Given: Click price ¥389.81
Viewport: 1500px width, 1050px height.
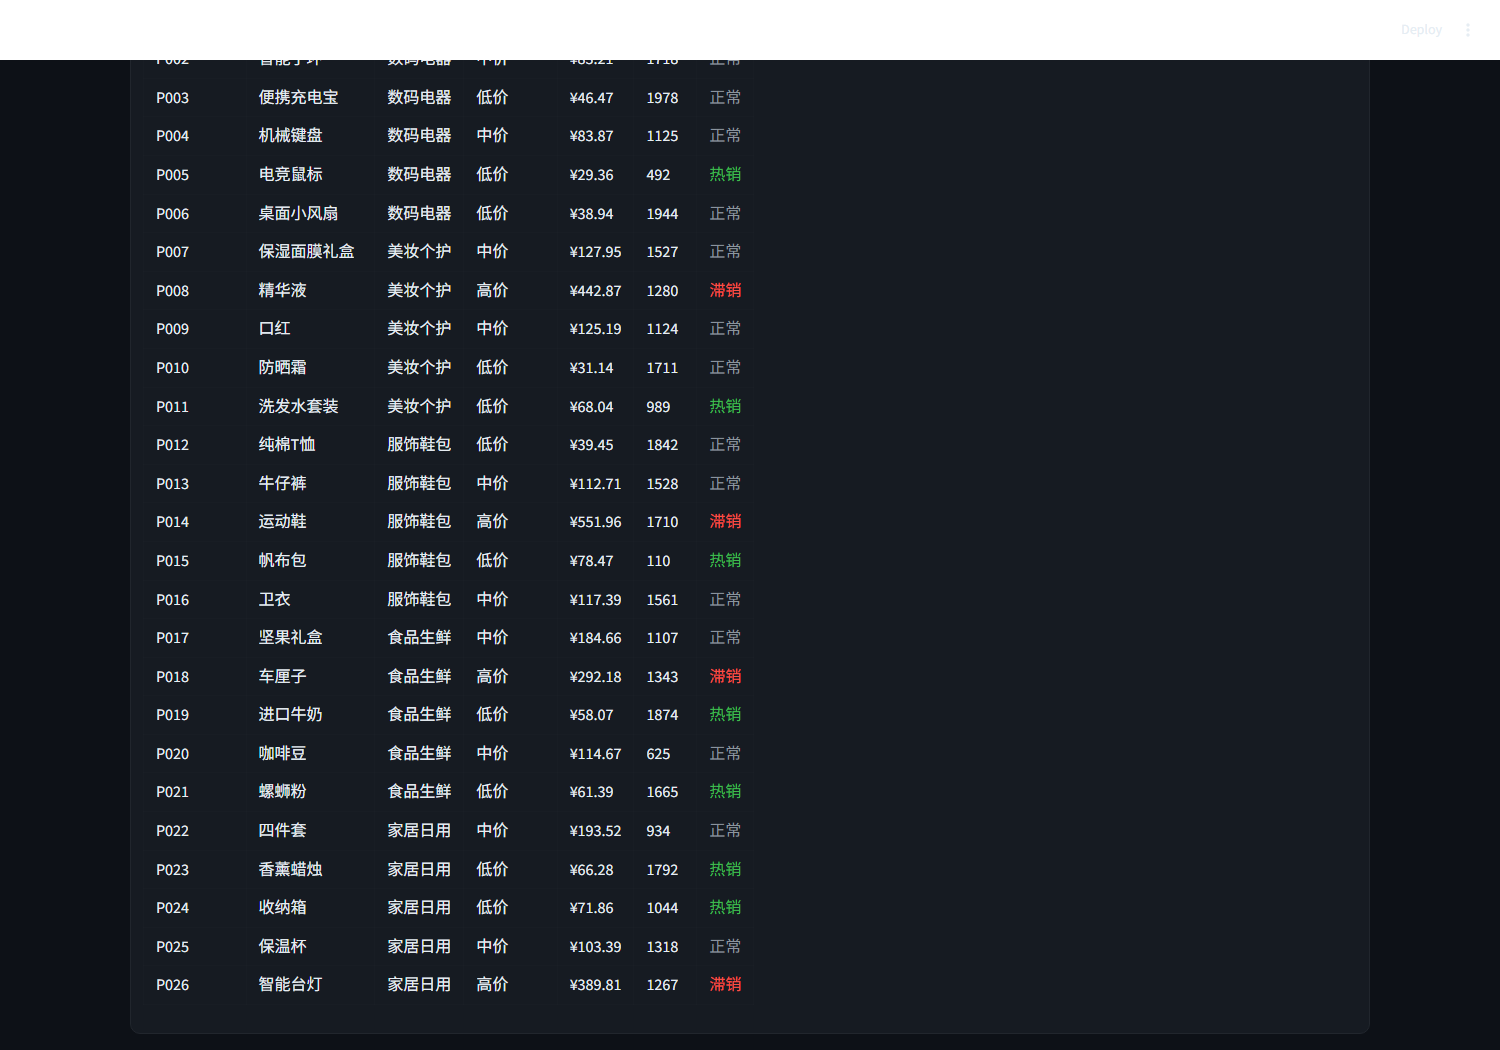Looking at the screenshot, I should (x=595, y=985).
